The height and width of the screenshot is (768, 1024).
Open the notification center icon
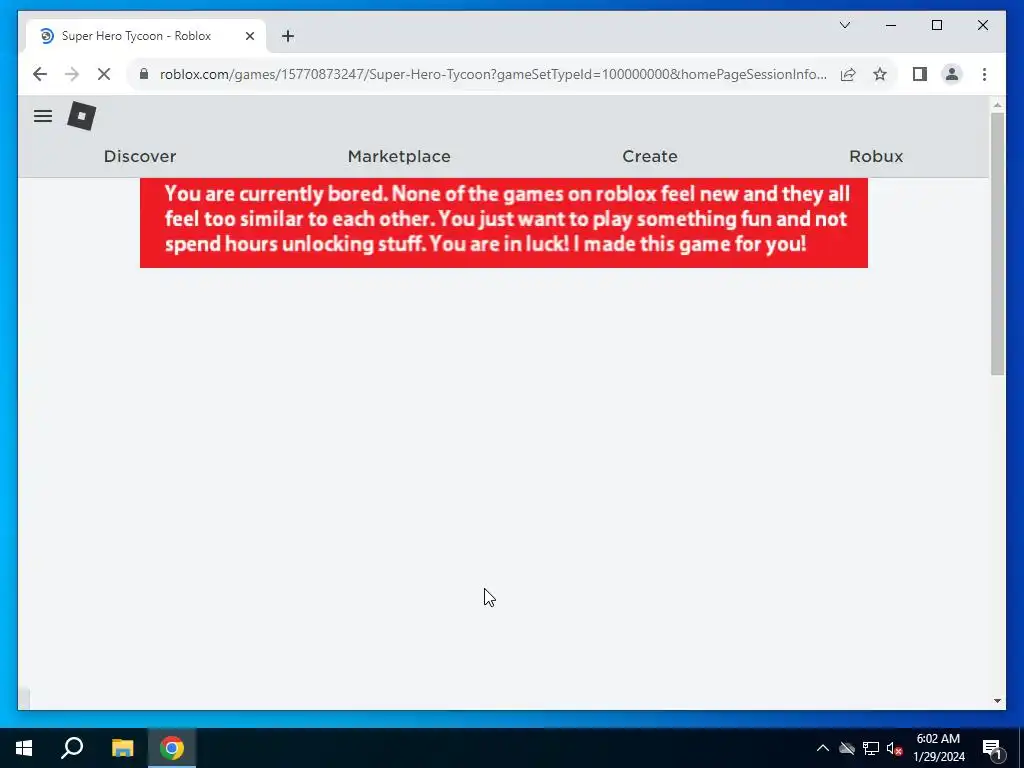coord(992,748)
